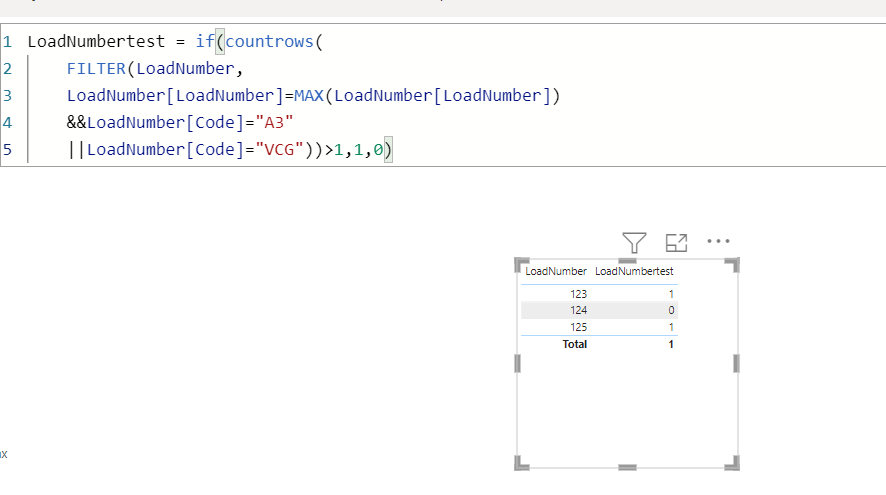Select the cell with value 125
The image size is (886, 495).
pyautogui.click(x=579, y=327)
